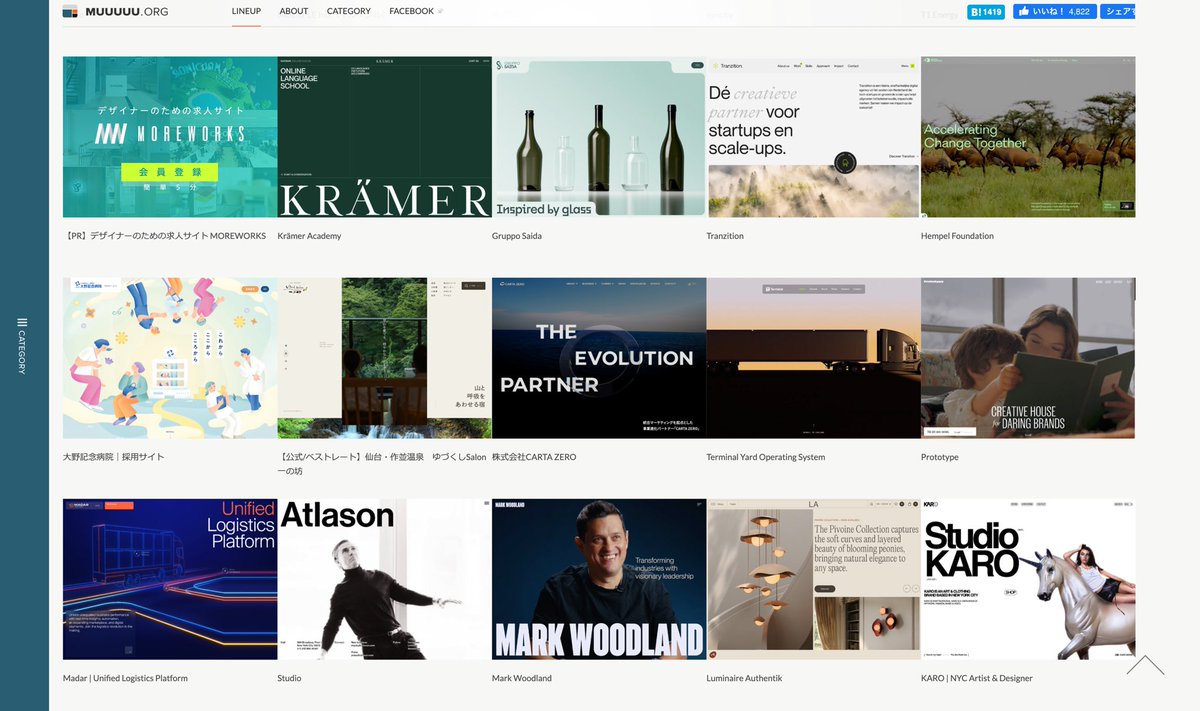Click the ゆづくしSalon一の坊 caption link
The width and height of the screenshot is (1200, 711).
tap(382, 463)
